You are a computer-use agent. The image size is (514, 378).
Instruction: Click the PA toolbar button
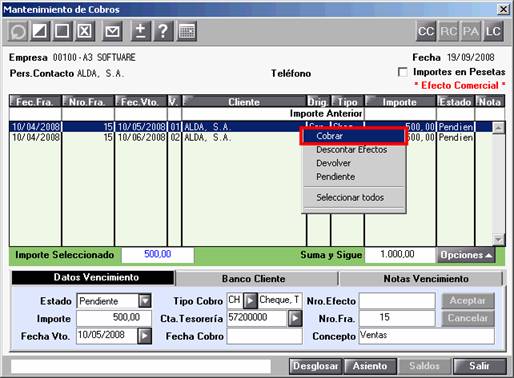(471, 31)
